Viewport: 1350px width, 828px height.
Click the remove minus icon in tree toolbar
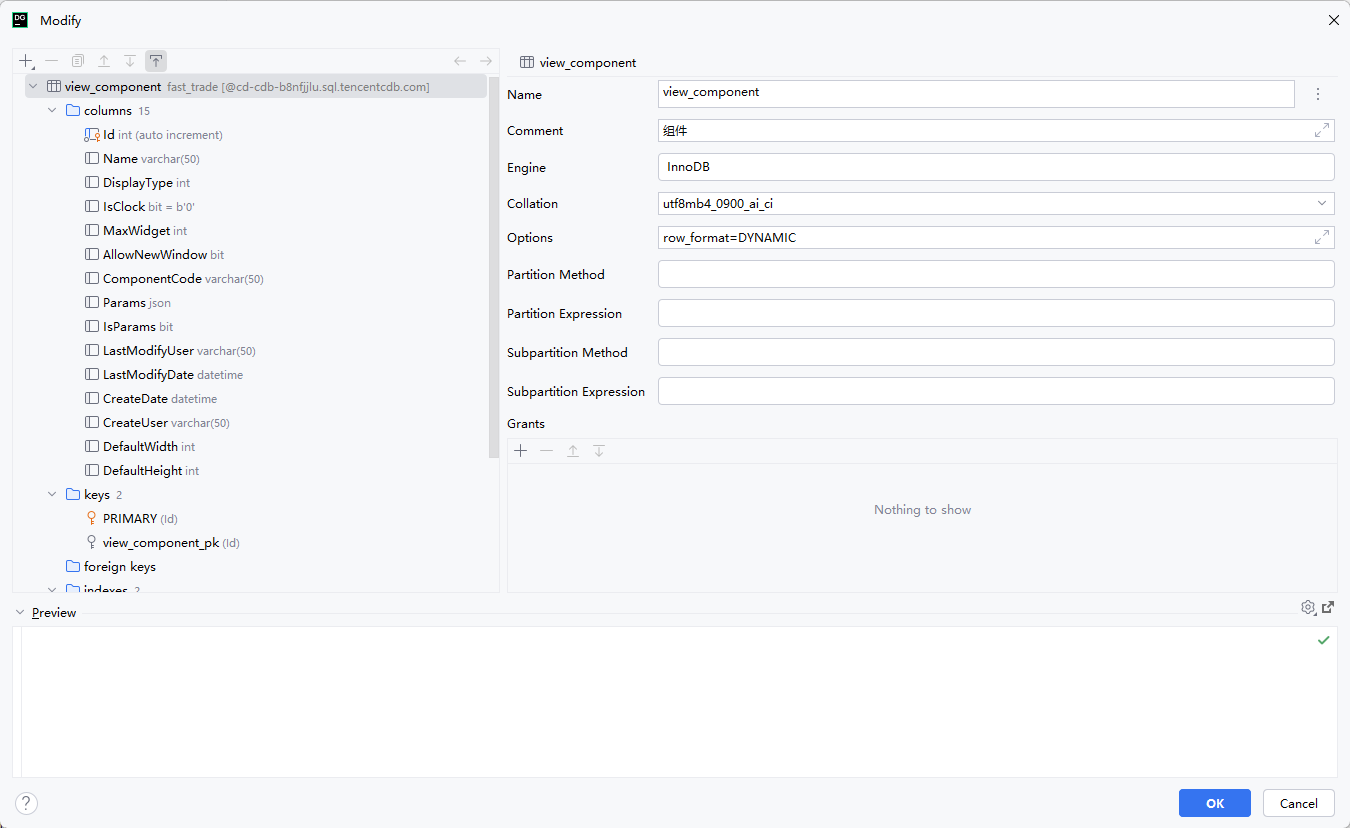tap(52, 61)
